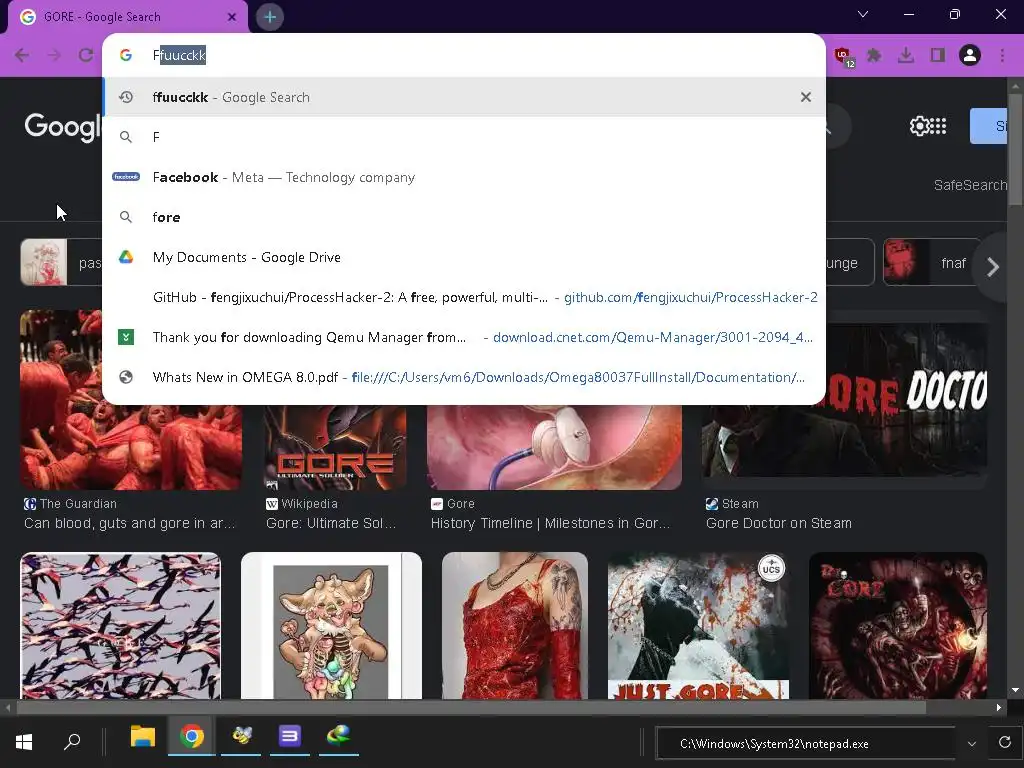Open the Chrome profile avatar

pos(970,55)
